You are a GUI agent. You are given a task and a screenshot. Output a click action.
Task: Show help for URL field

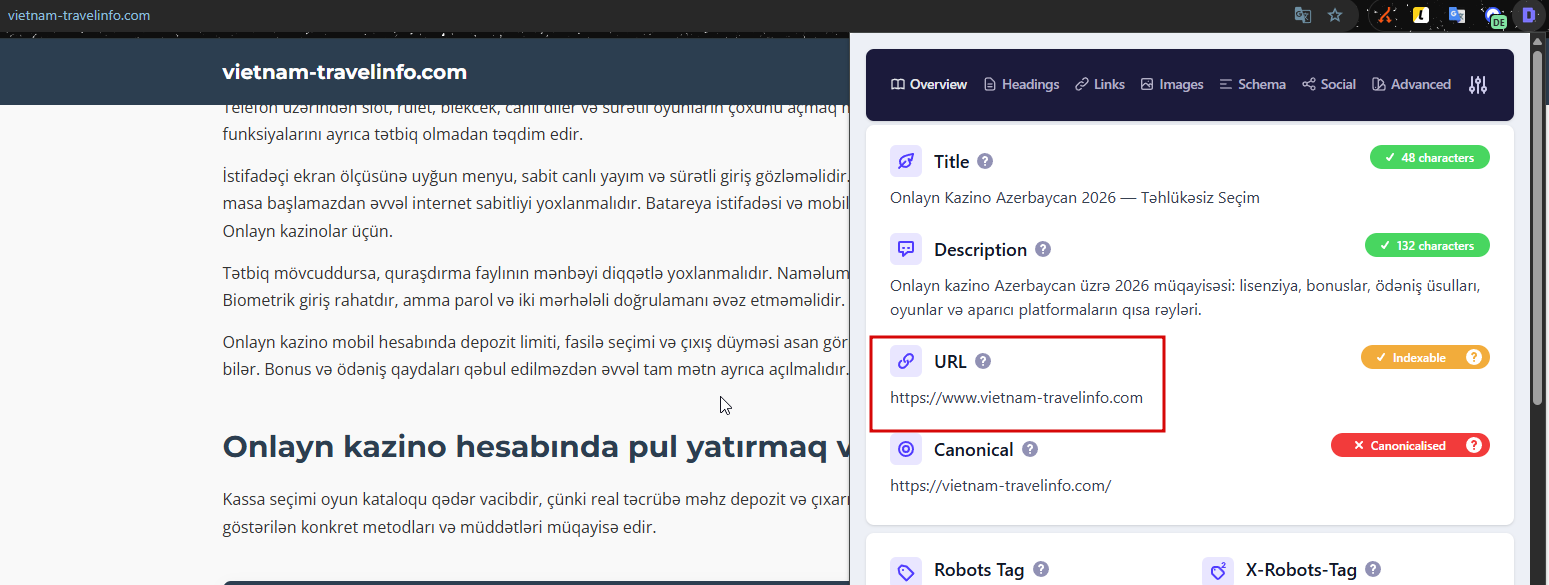[x=983, y=361]
